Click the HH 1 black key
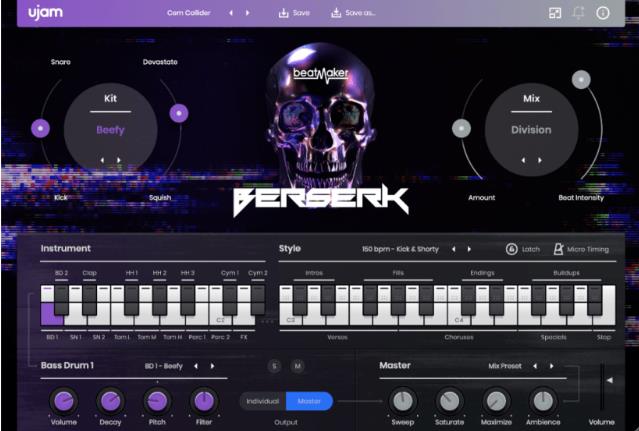Viewport: 639px width, 431px height. 132,300
